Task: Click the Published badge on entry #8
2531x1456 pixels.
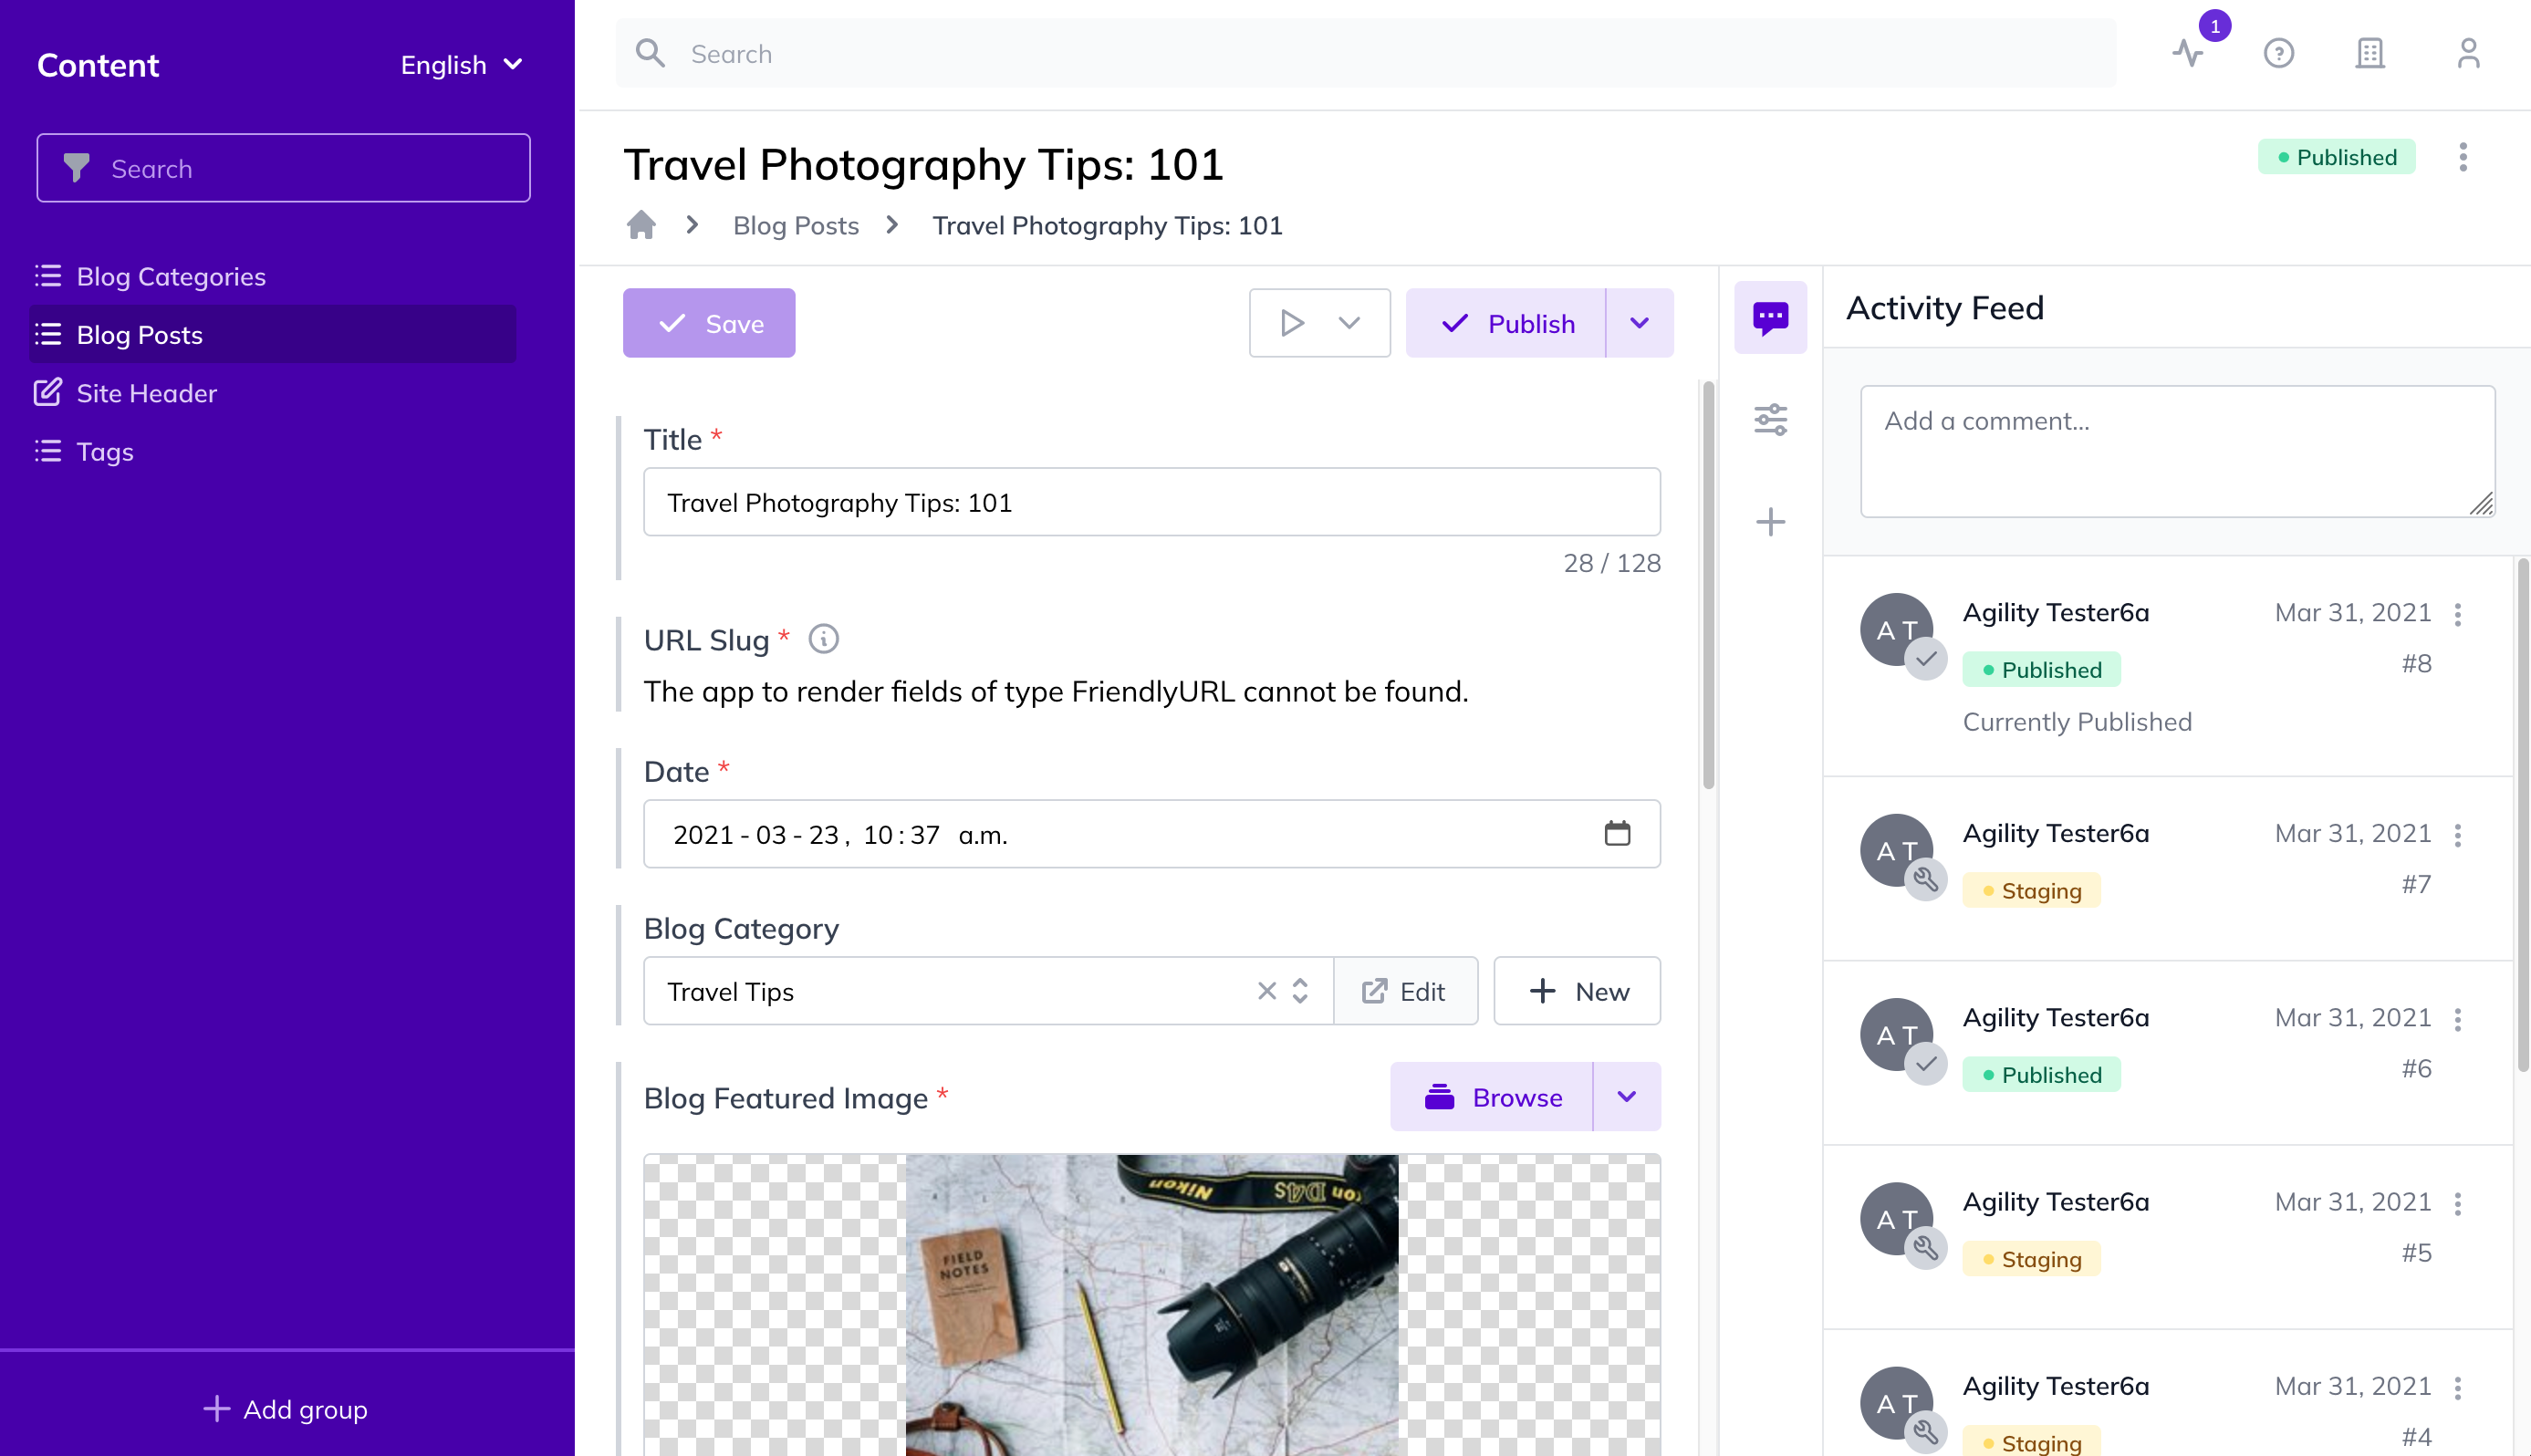Action: click(x=2041, y=670)
